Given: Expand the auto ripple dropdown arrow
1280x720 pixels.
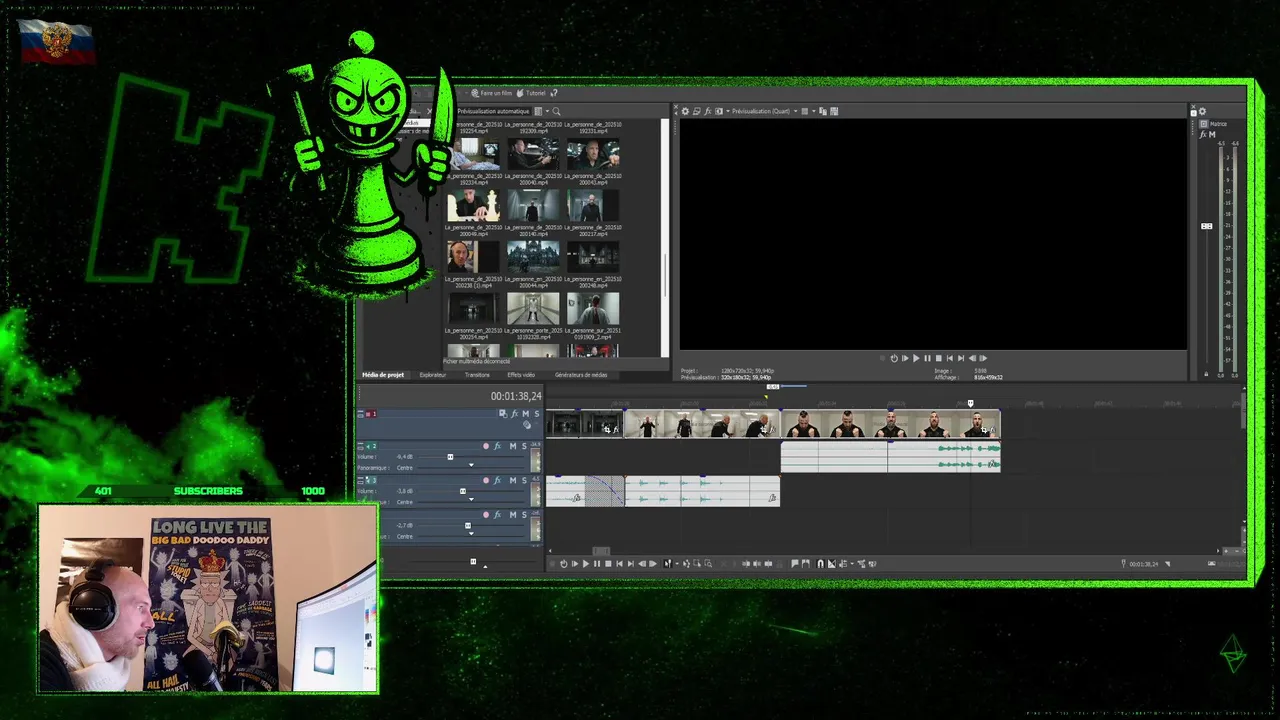Looking at the screenshot, I should point(852,564).
